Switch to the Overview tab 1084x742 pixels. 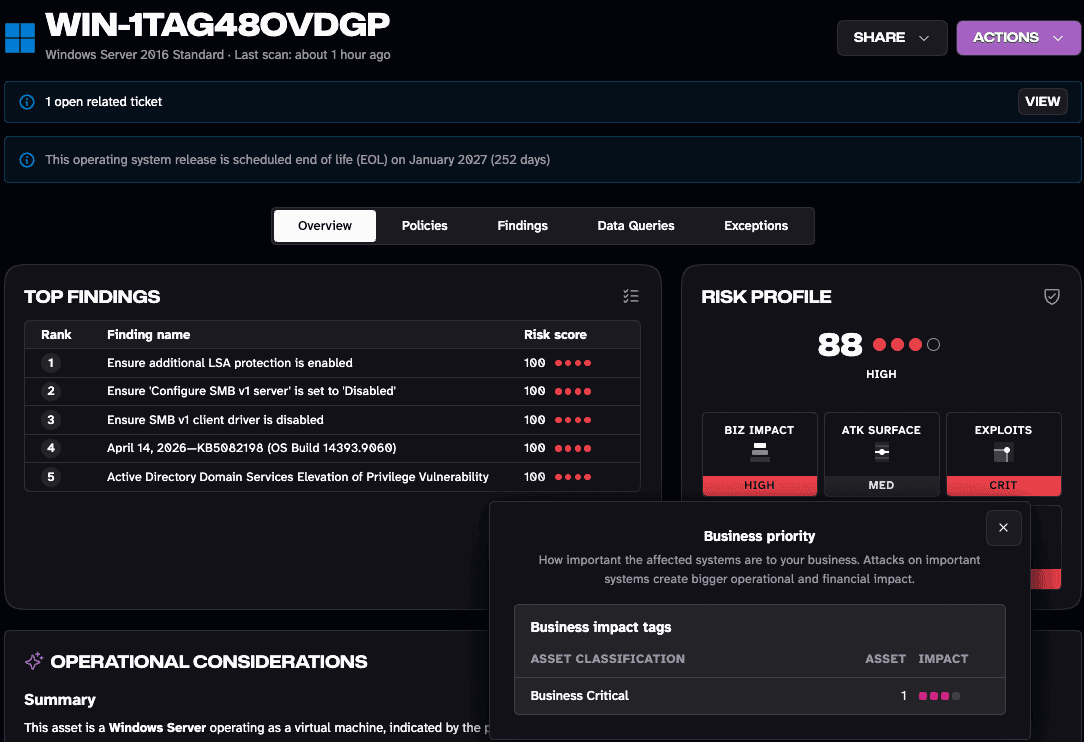(x=325, y=225)
